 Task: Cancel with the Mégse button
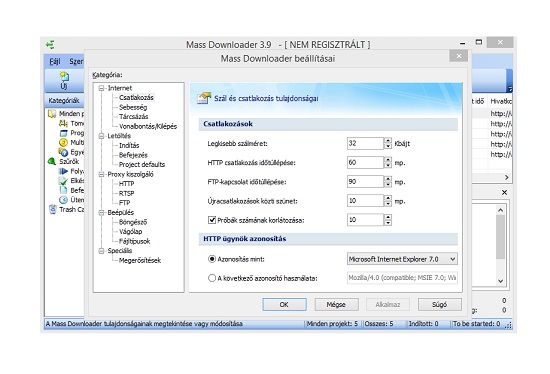pos(336,305)
